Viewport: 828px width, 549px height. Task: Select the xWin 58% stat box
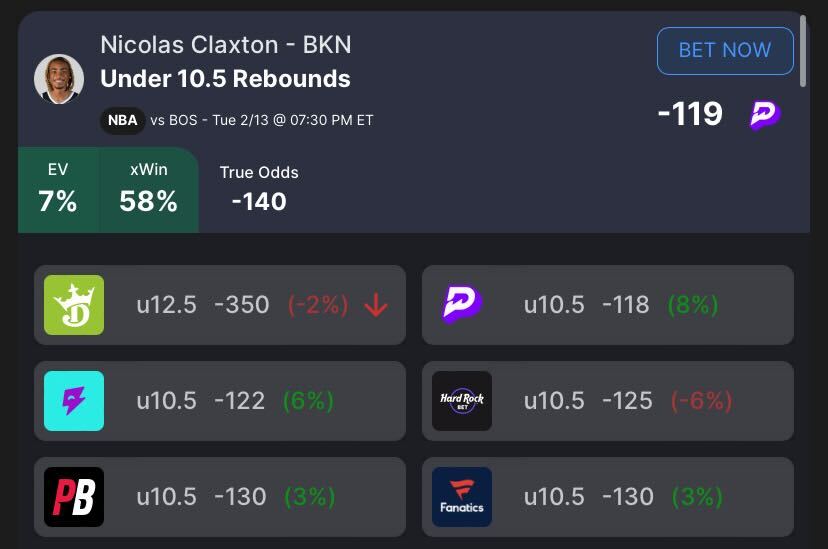click(x=148, y=189)
